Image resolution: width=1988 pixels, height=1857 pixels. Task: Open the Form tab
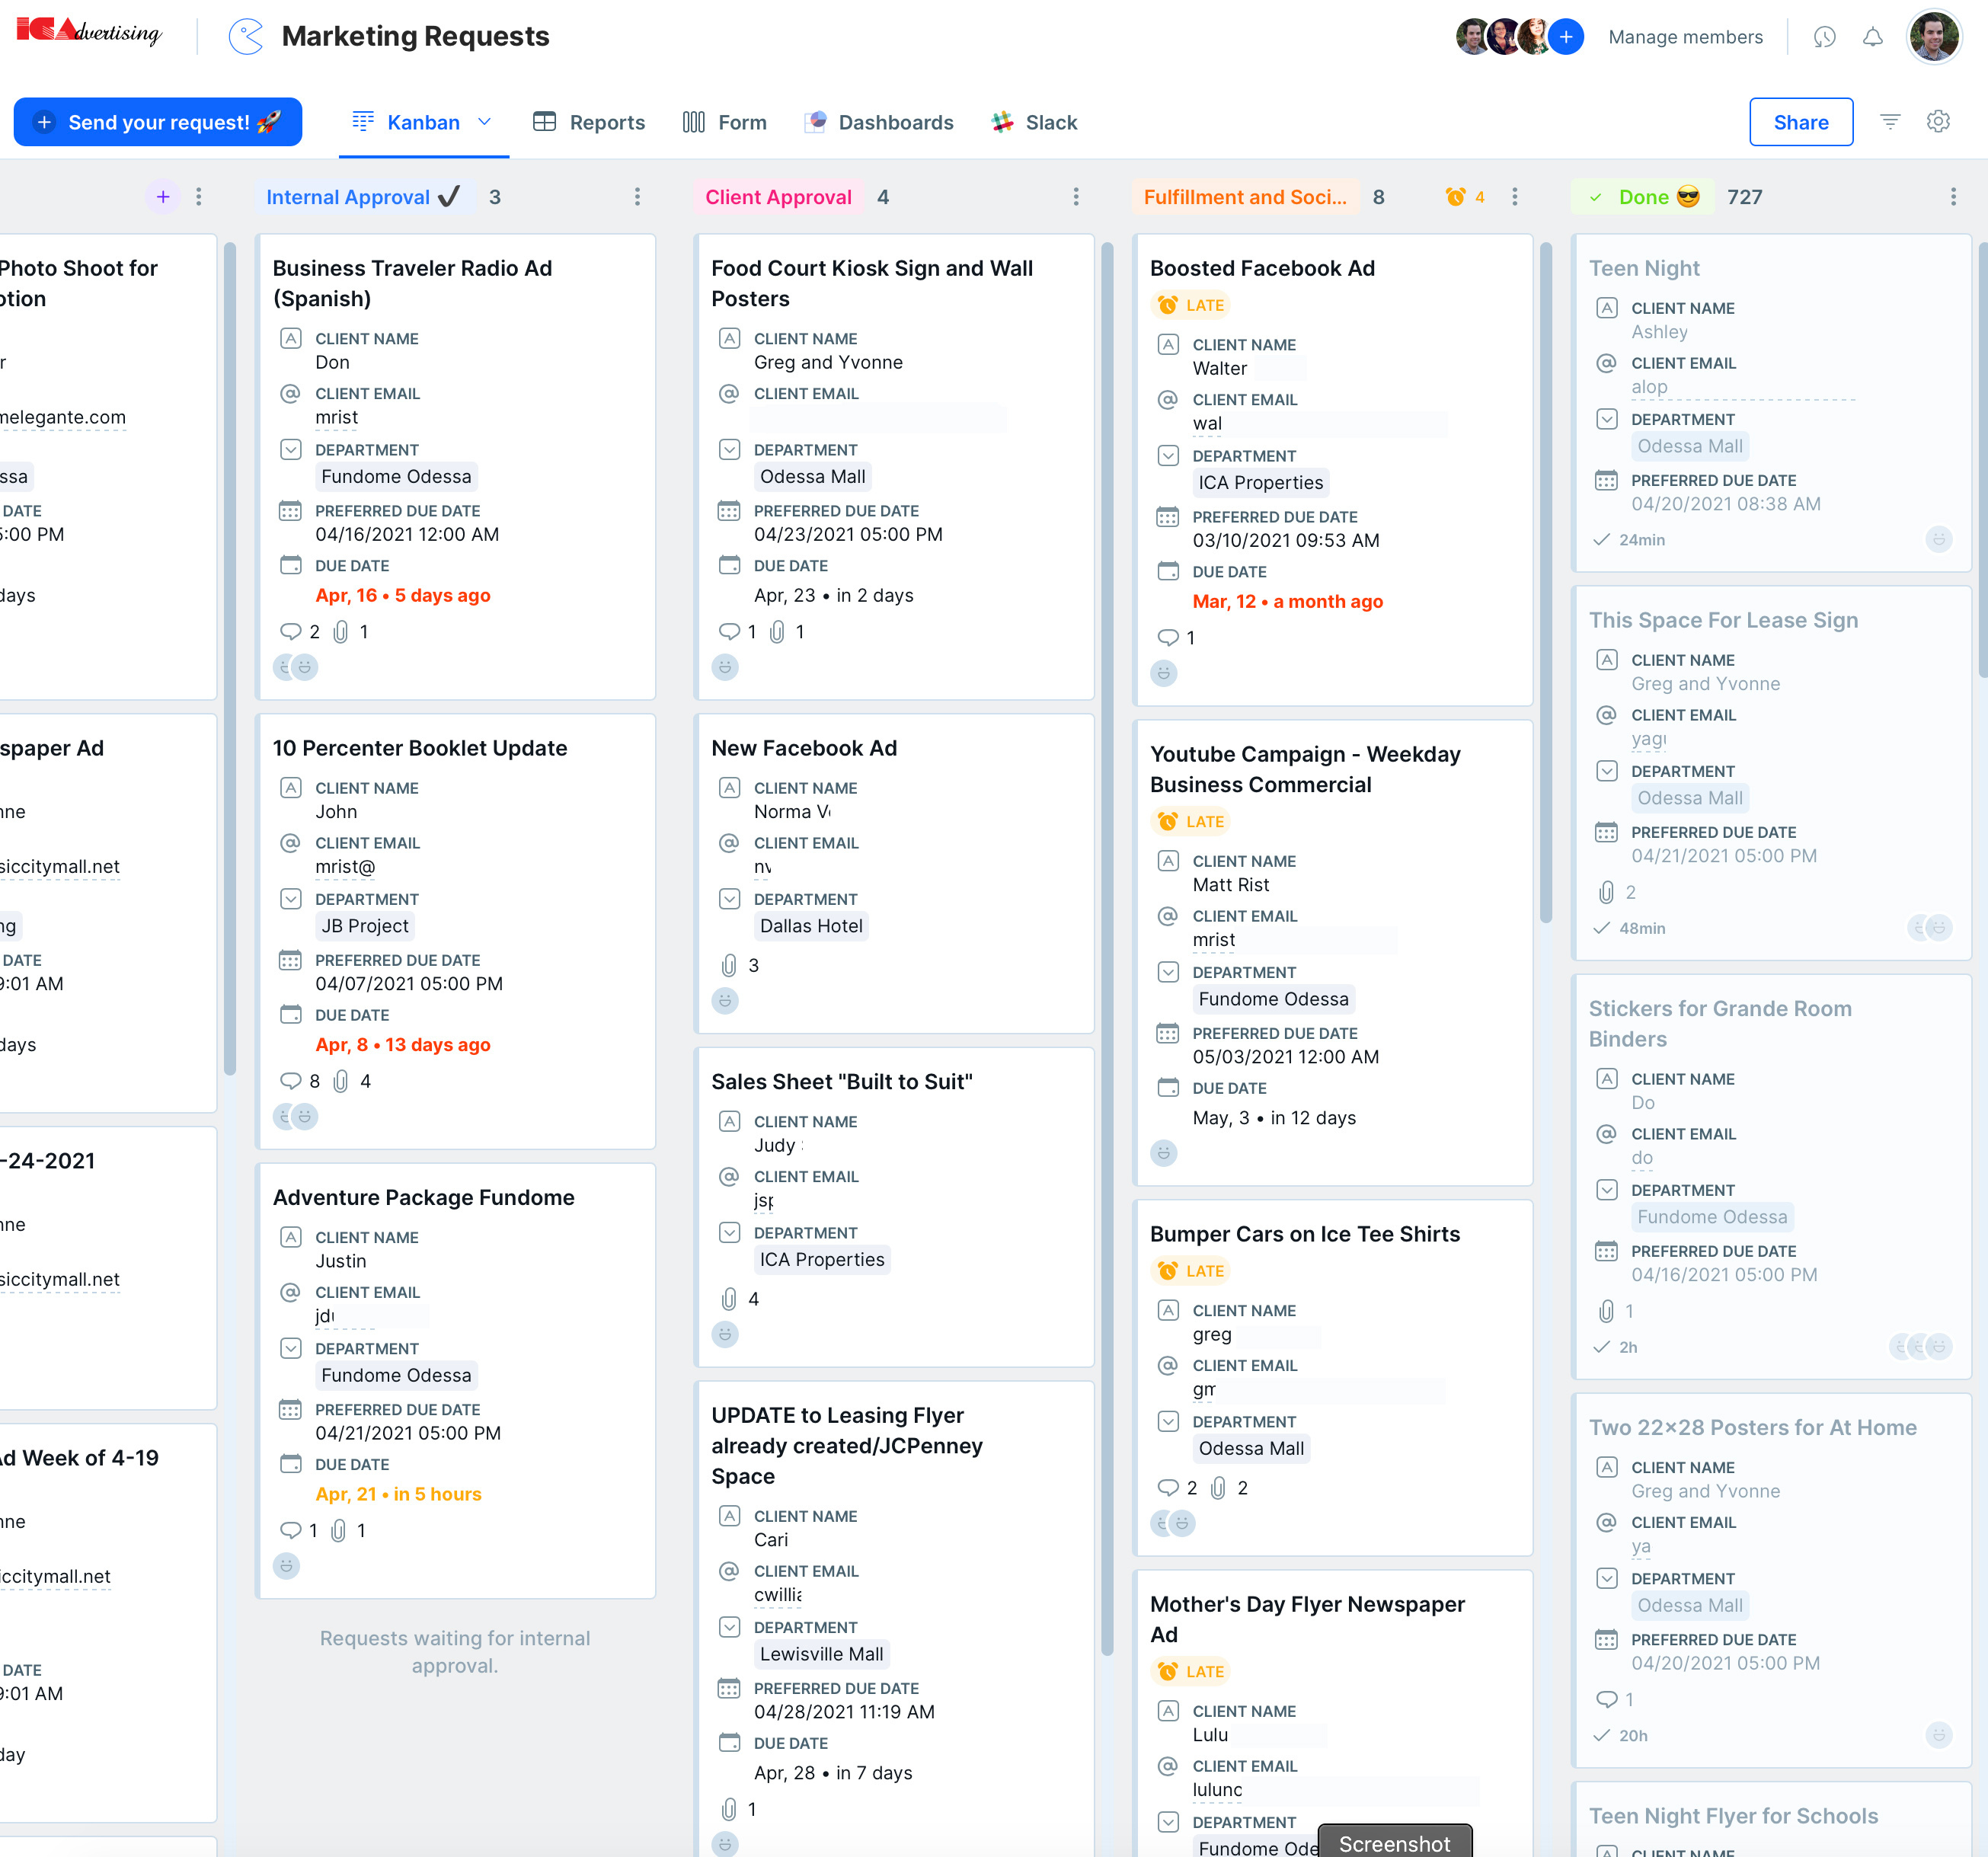[725, 122]
